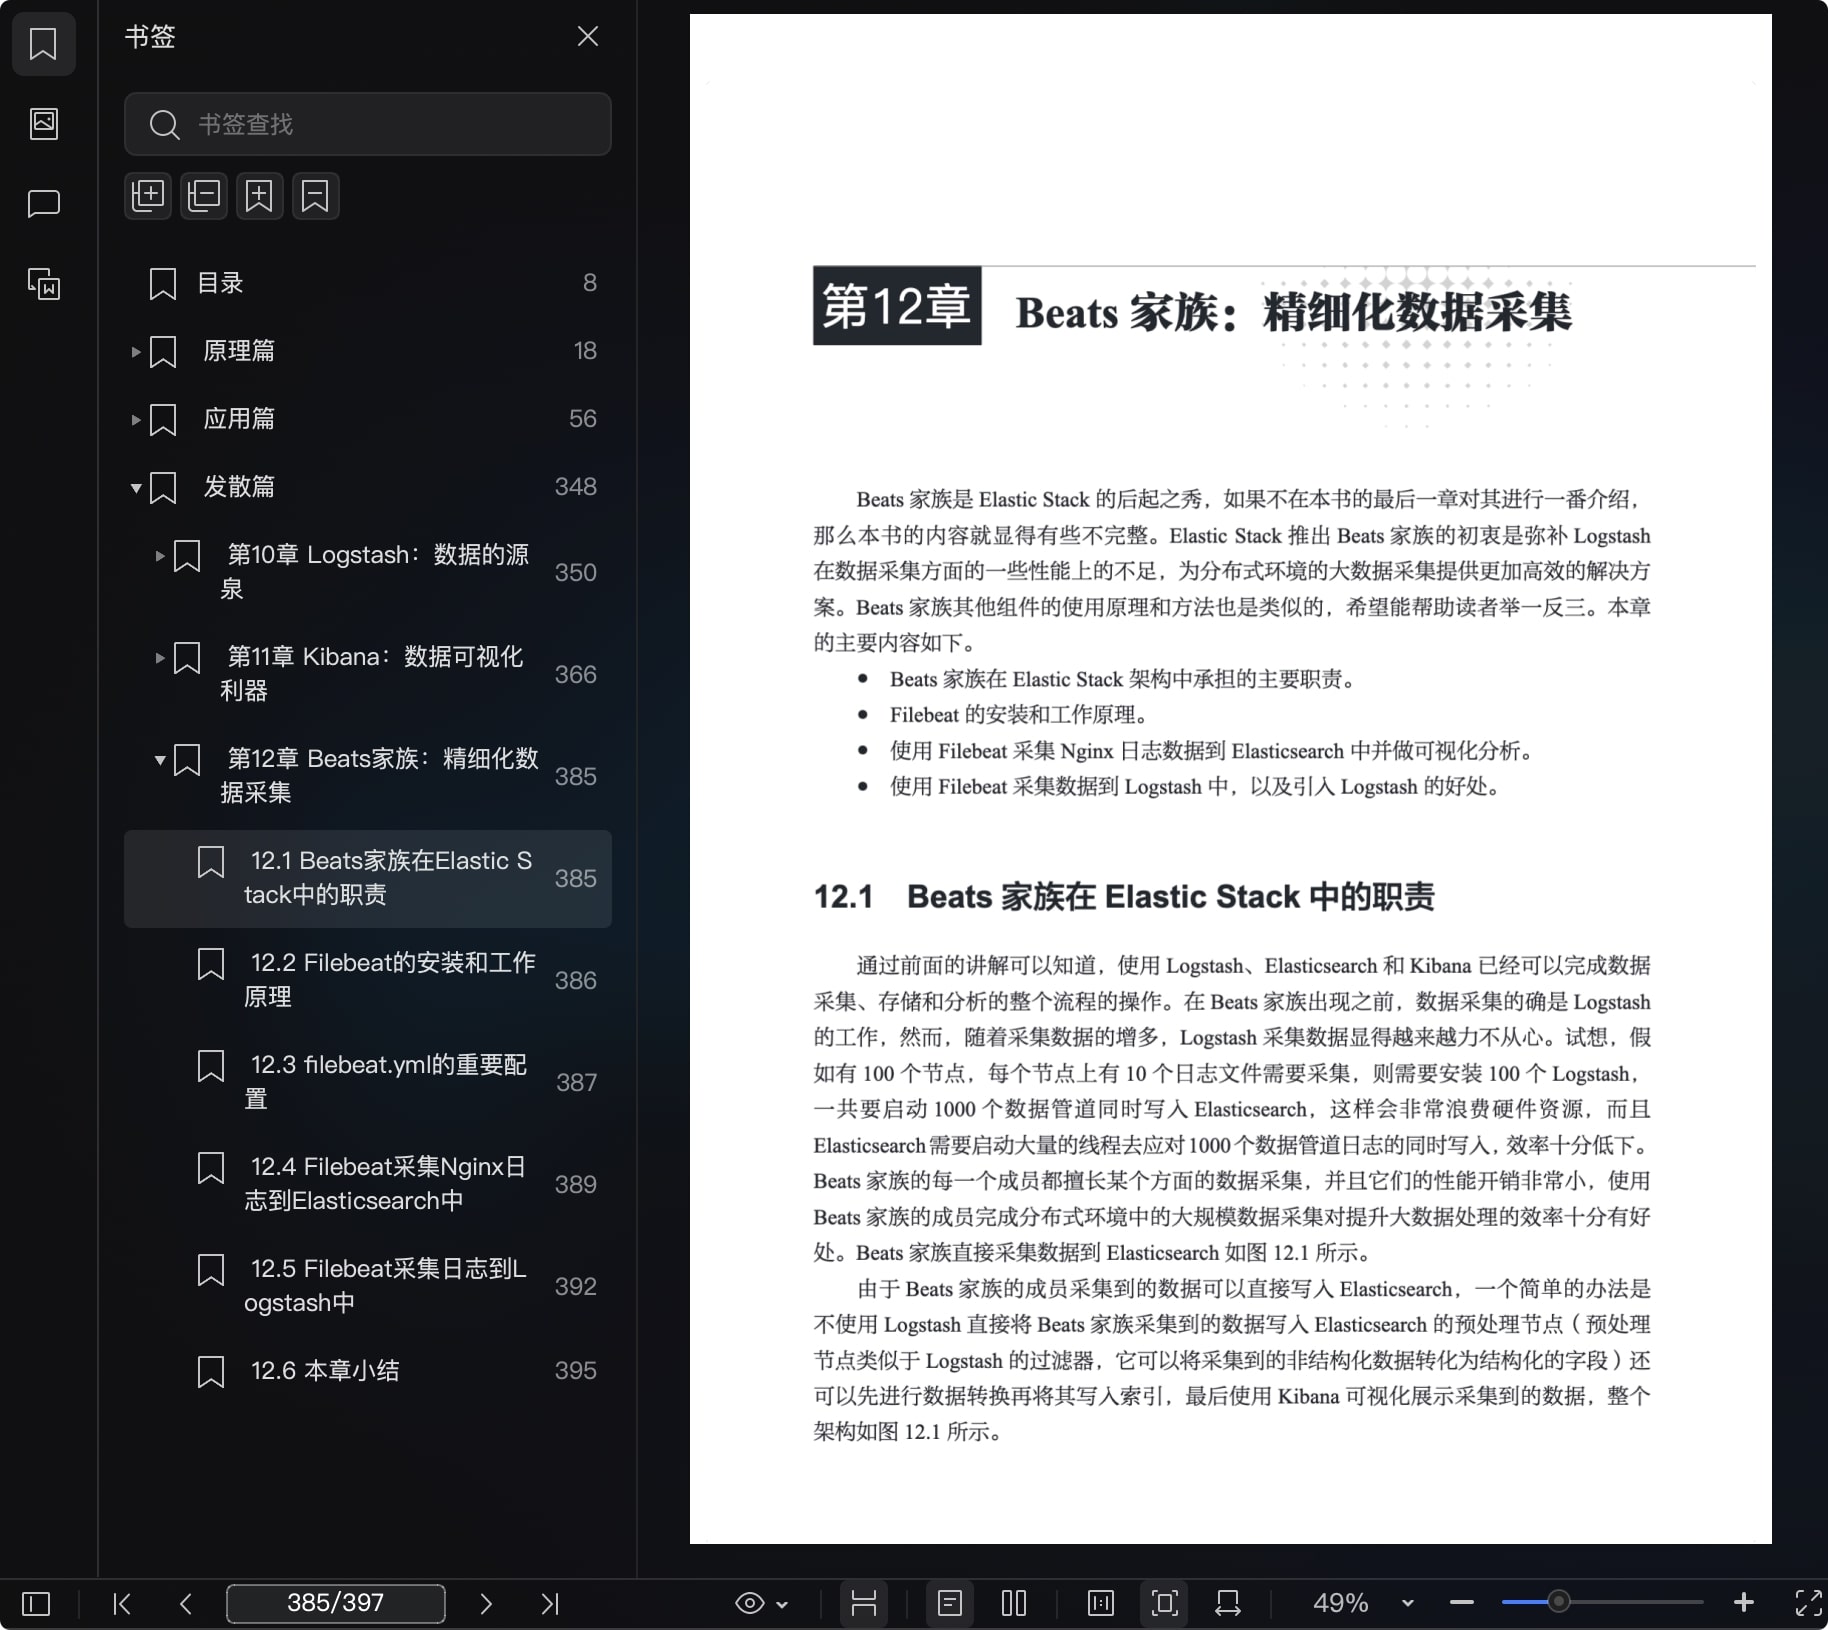
Task: Select bookmark 12.6 本章小结
Action: tap(368, 1371)
